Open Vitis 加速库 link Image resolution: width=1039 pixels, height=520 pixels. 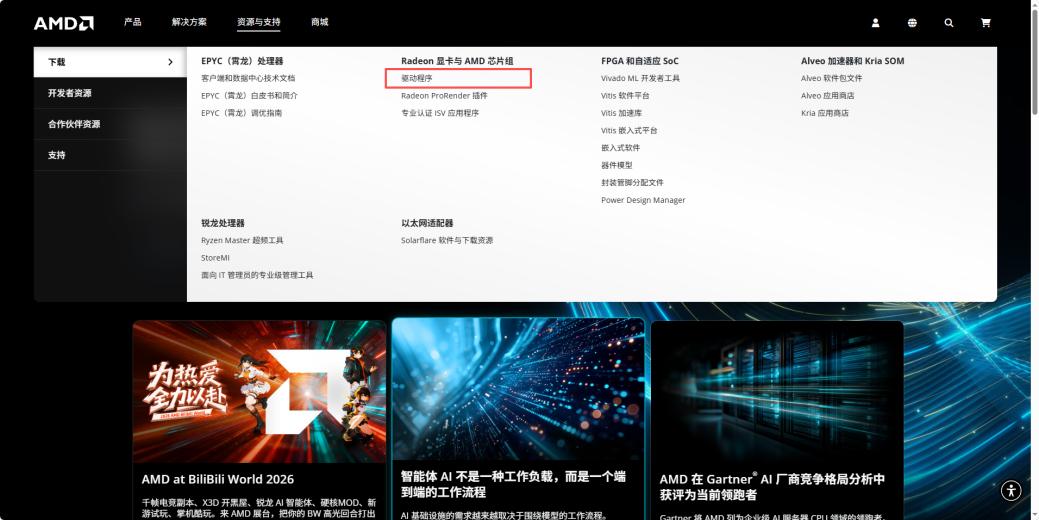[622, 113]
